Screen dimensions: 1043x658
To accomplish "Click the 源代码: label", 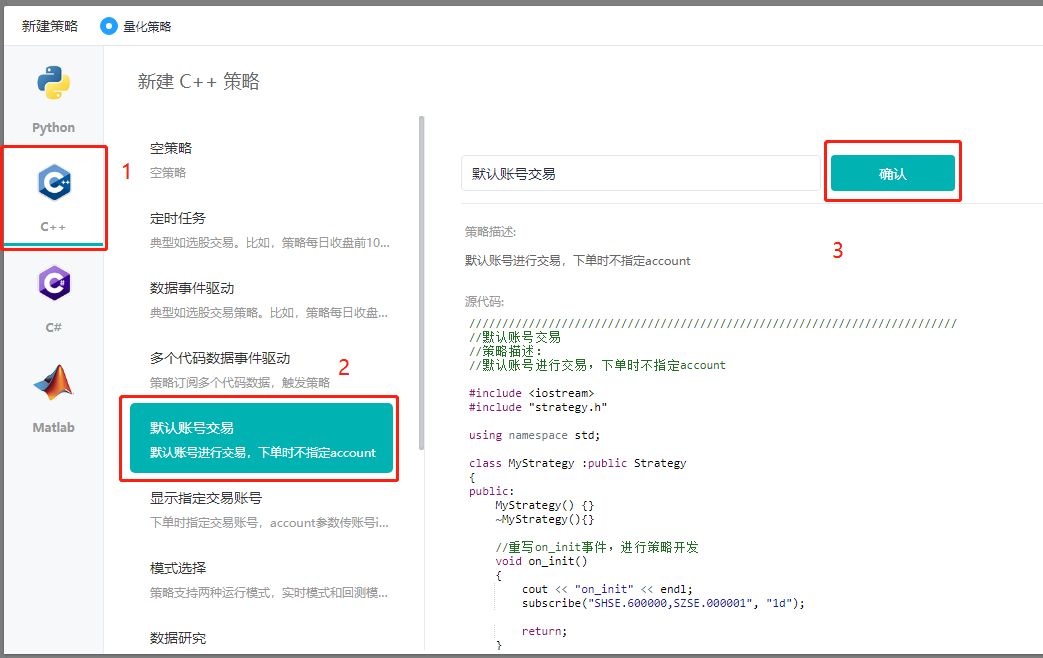I will 484,301.
